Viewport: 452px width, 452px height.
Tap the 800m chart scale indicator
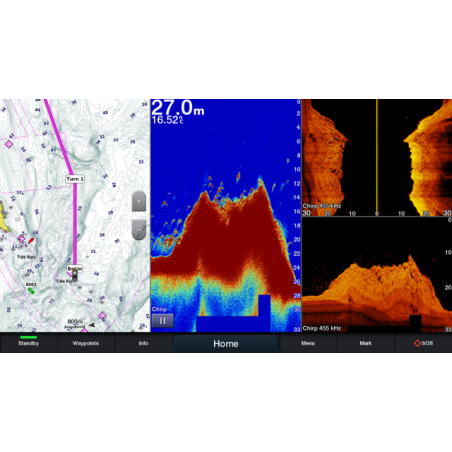click(75, 323)
